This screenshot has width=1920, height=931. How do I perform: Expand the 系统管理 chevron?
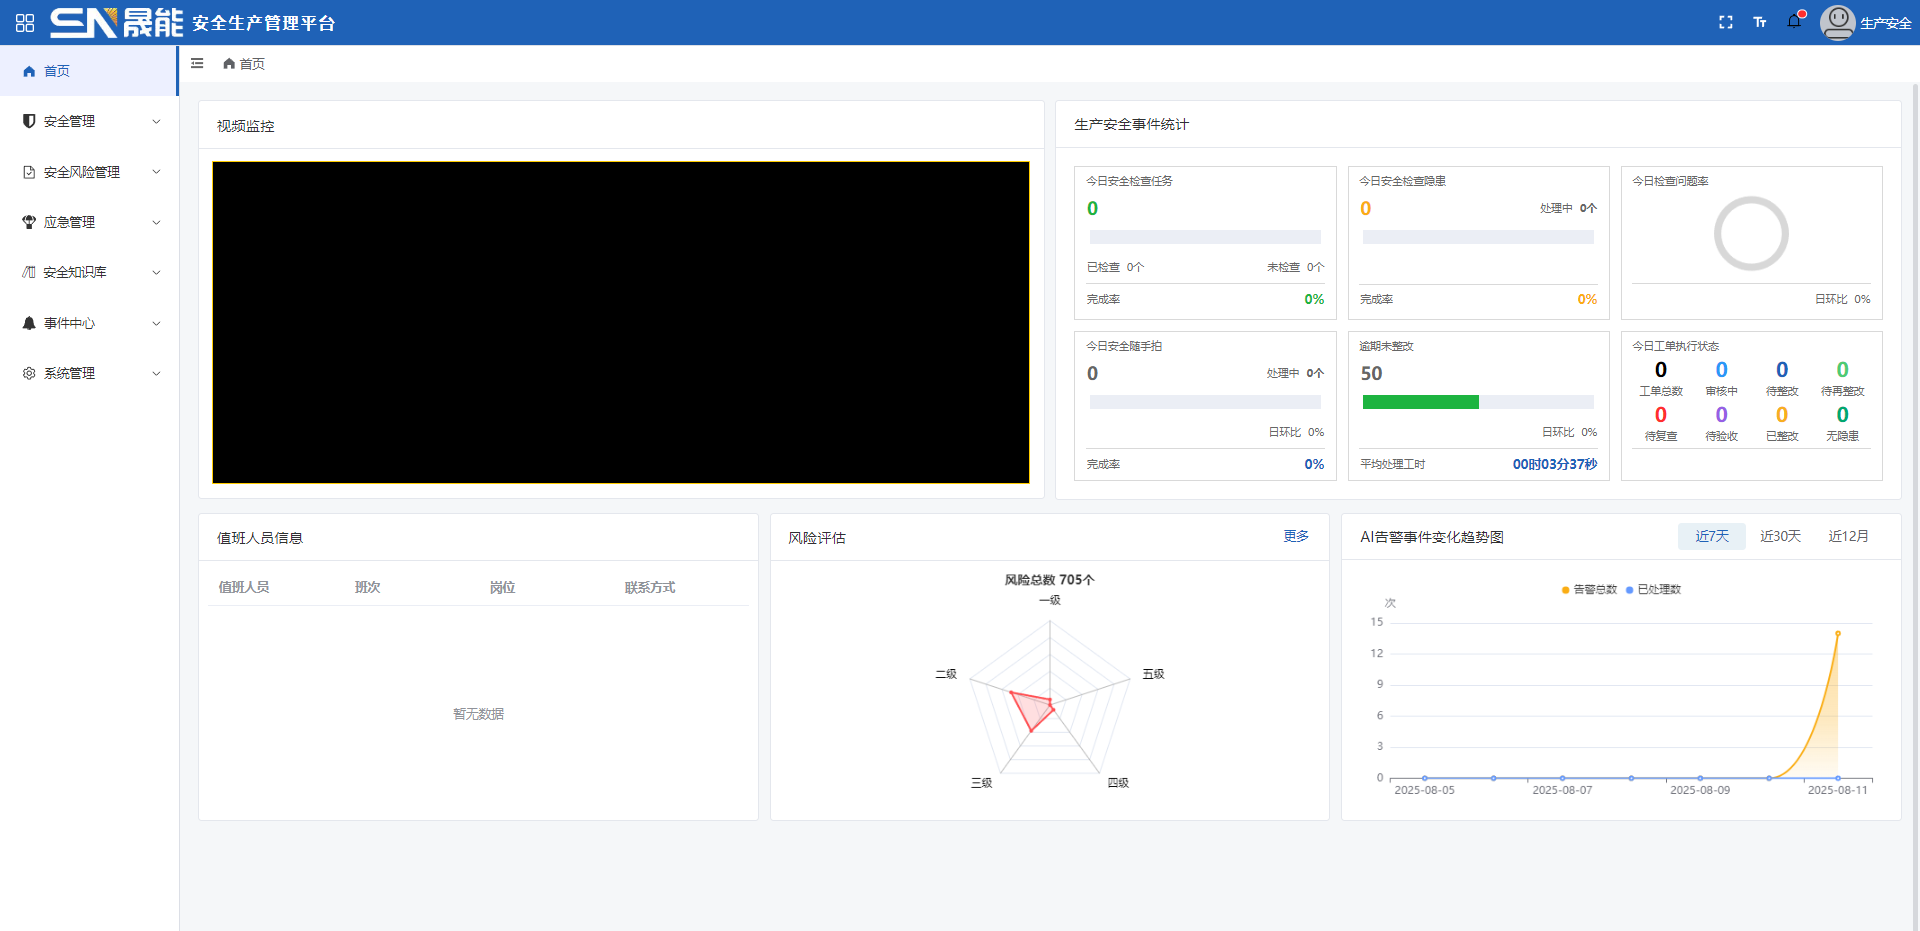[156, 373]
